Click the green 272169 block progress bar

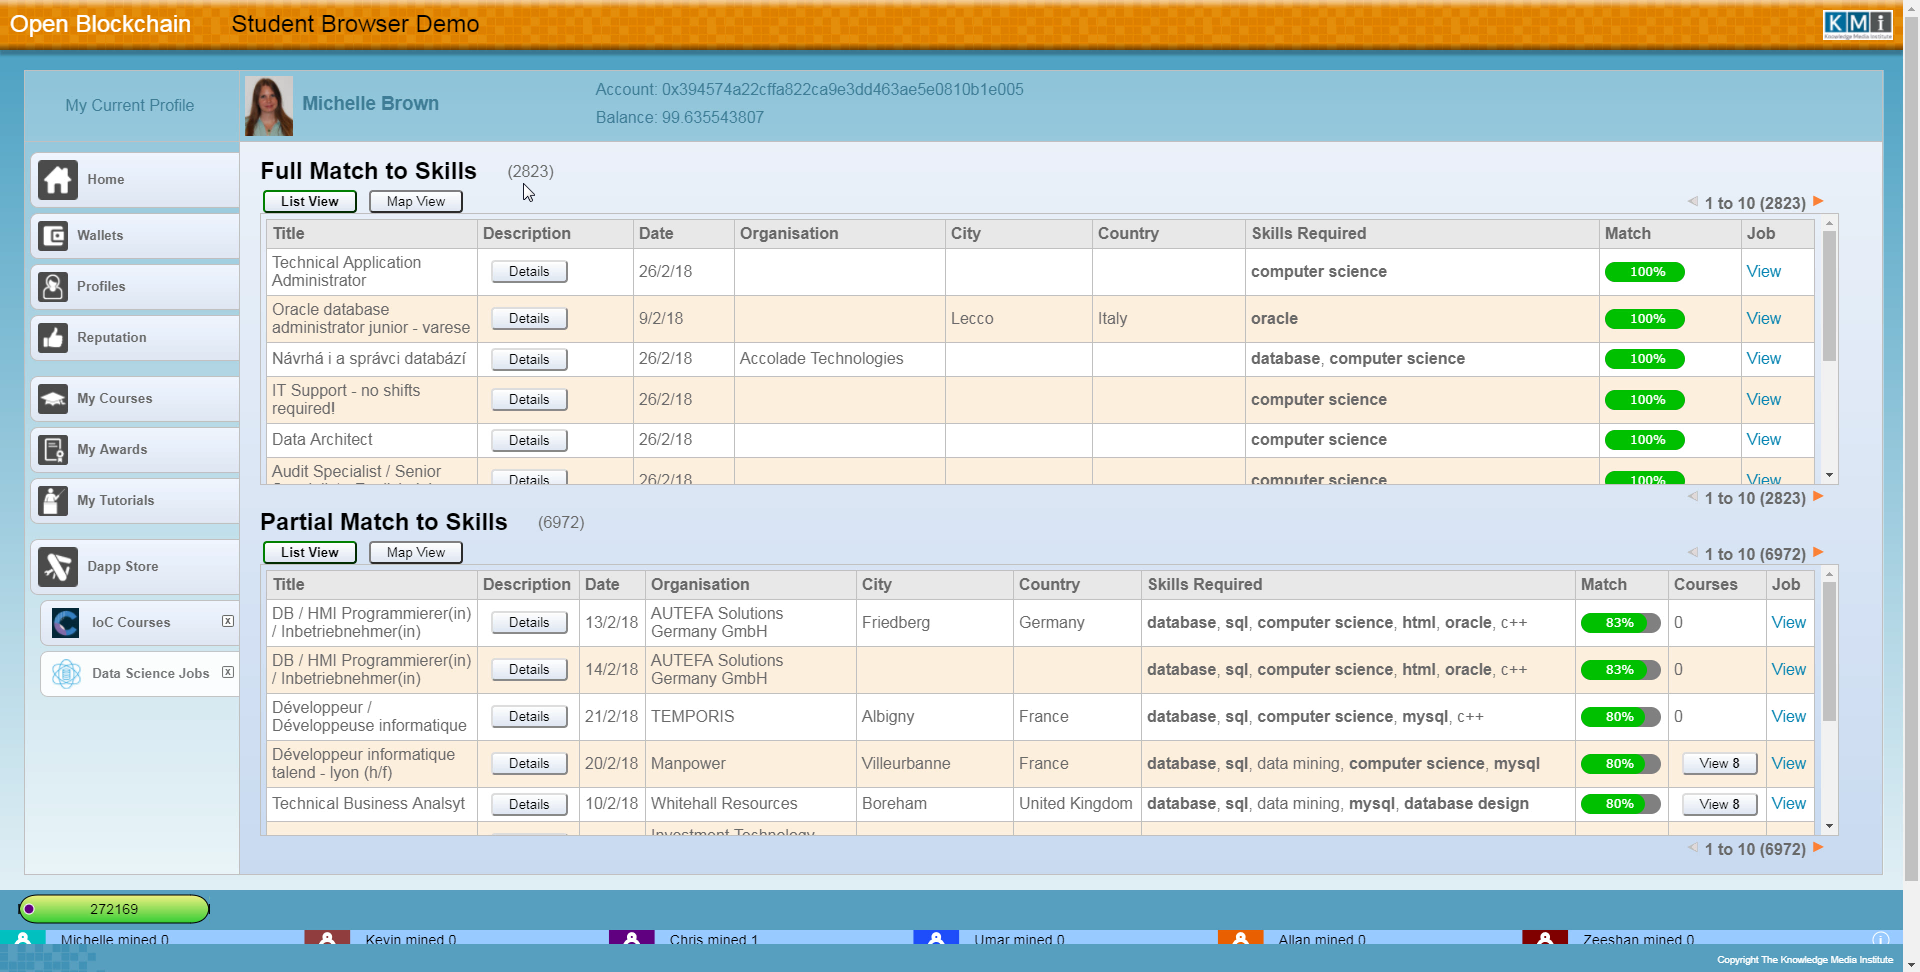point(114,909)
